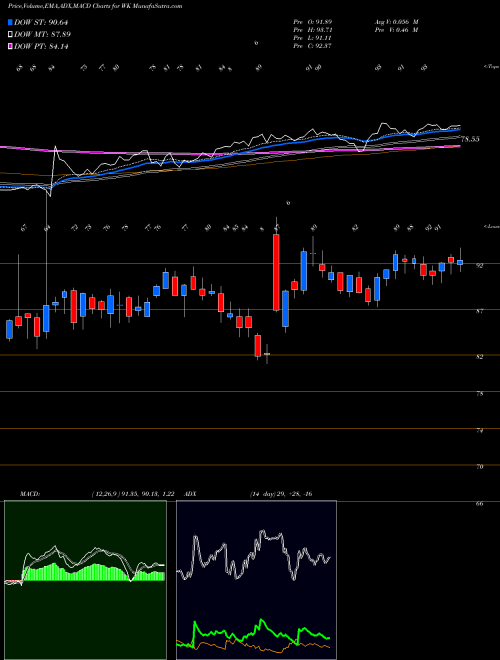Click the 82 price axis label
This screenshot has height=660, width=500.
point(479,357)
